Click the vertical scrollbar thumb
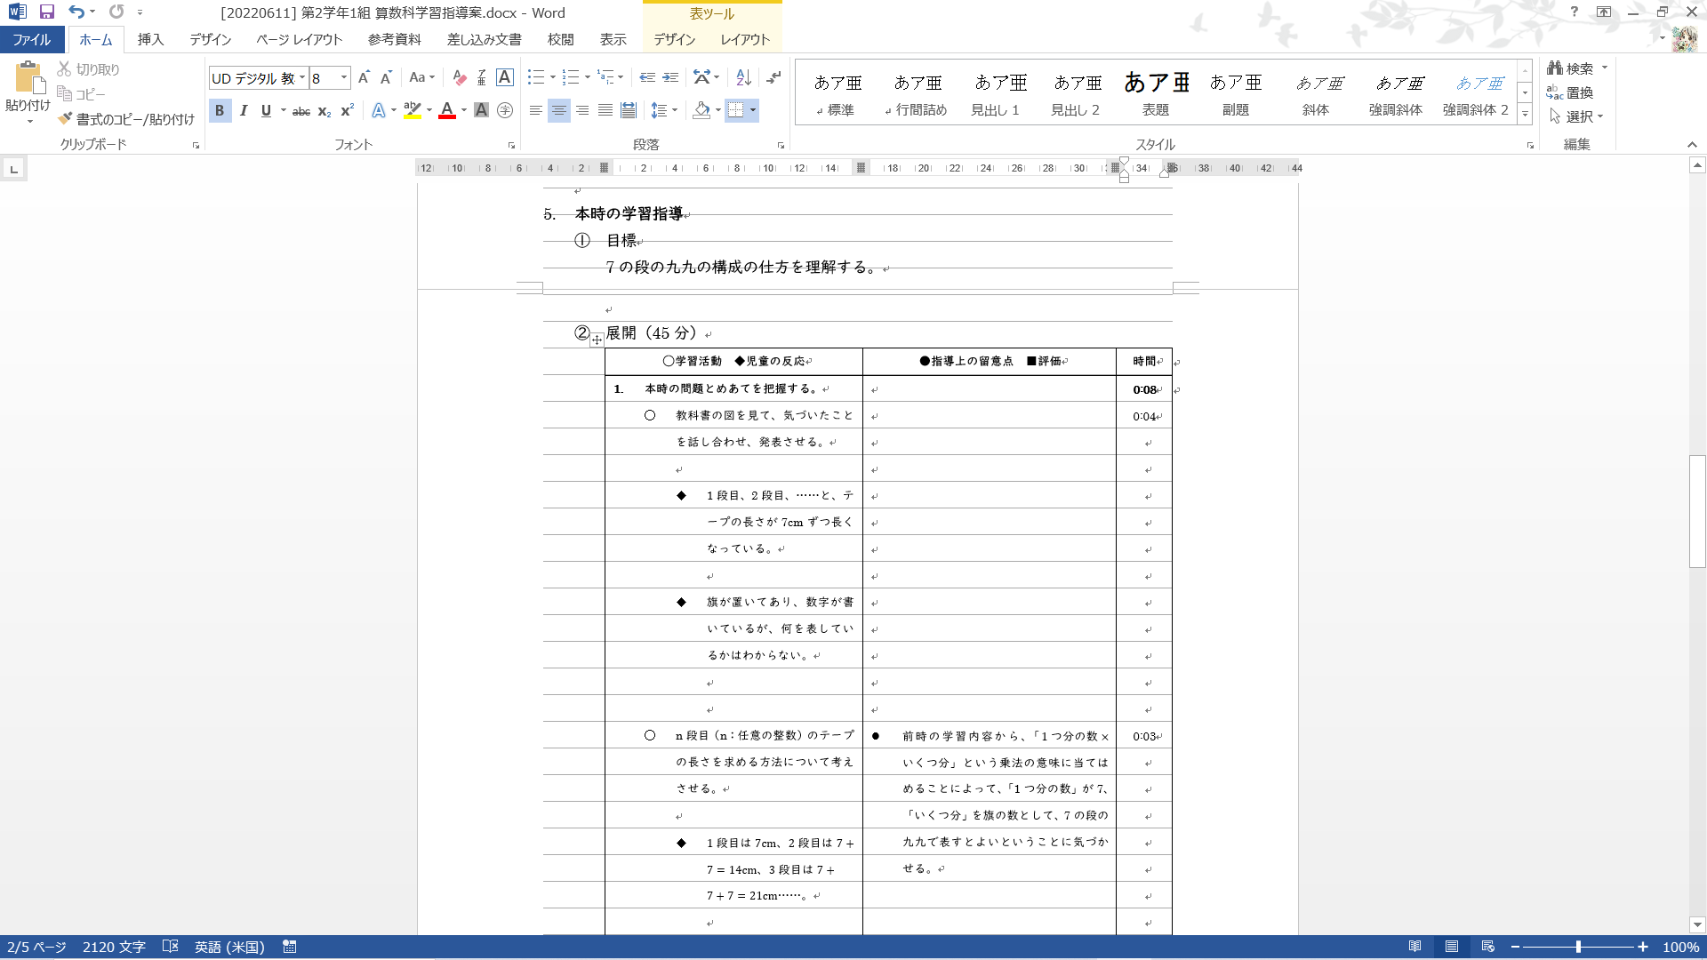 point(1697,512)
